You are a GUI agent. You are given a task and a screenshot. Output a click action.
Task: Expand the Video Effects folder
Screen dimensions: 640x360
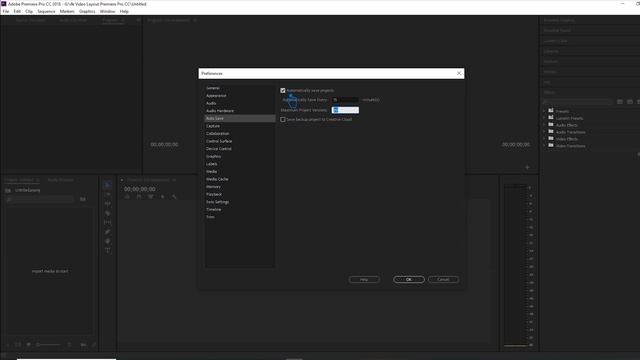tap(544, 139)
